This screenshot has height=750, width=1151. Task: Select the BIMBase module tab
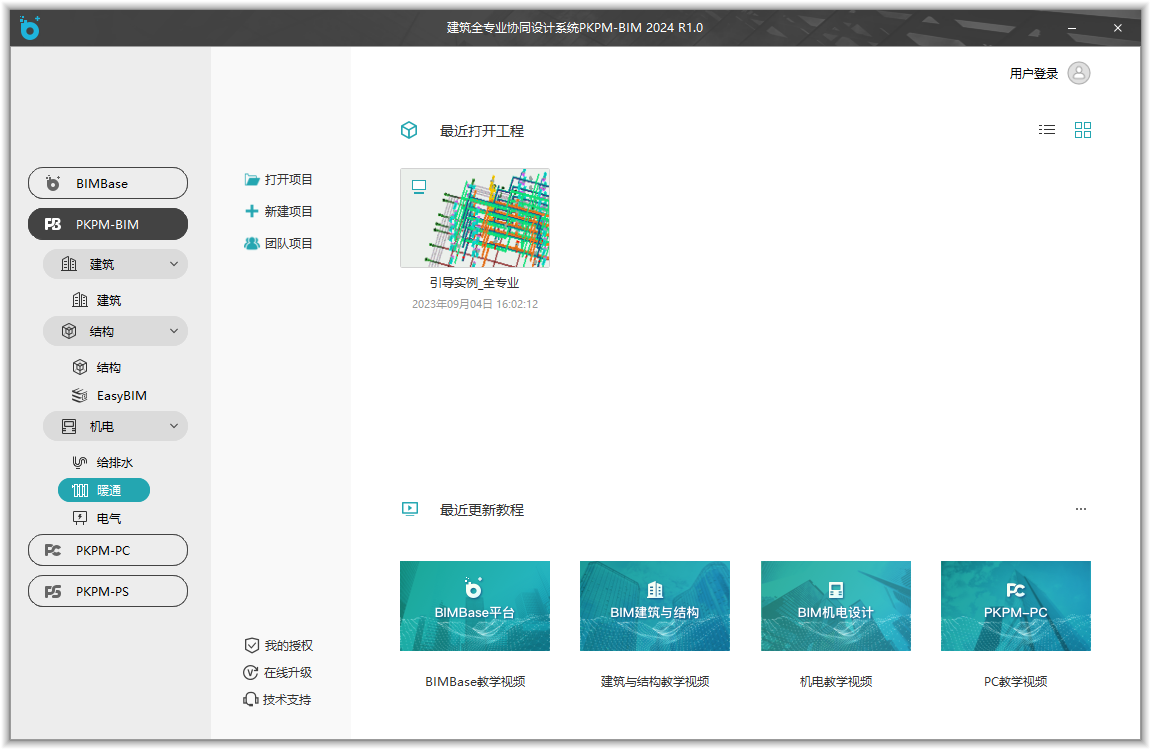pyautogui.click(x=108, y=184)
